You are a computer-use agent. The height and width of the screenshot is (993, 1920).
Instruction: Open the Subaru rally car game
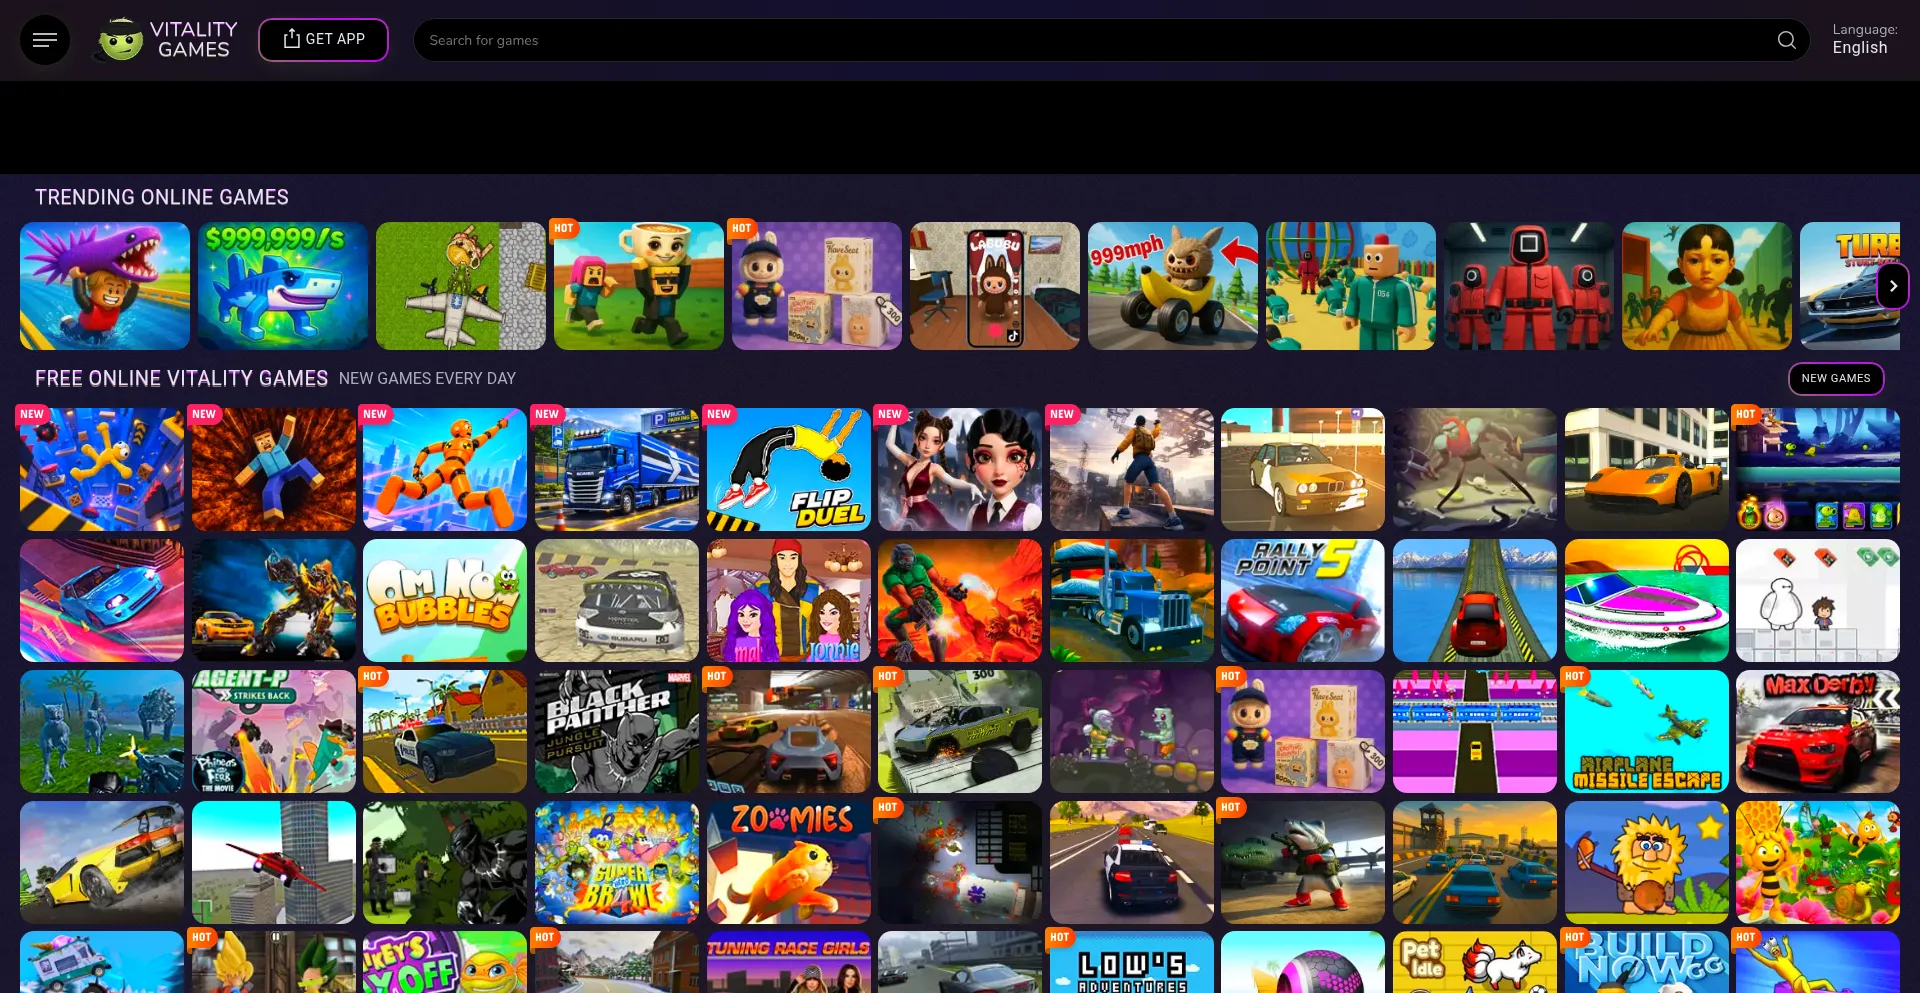tap(617, 600)
